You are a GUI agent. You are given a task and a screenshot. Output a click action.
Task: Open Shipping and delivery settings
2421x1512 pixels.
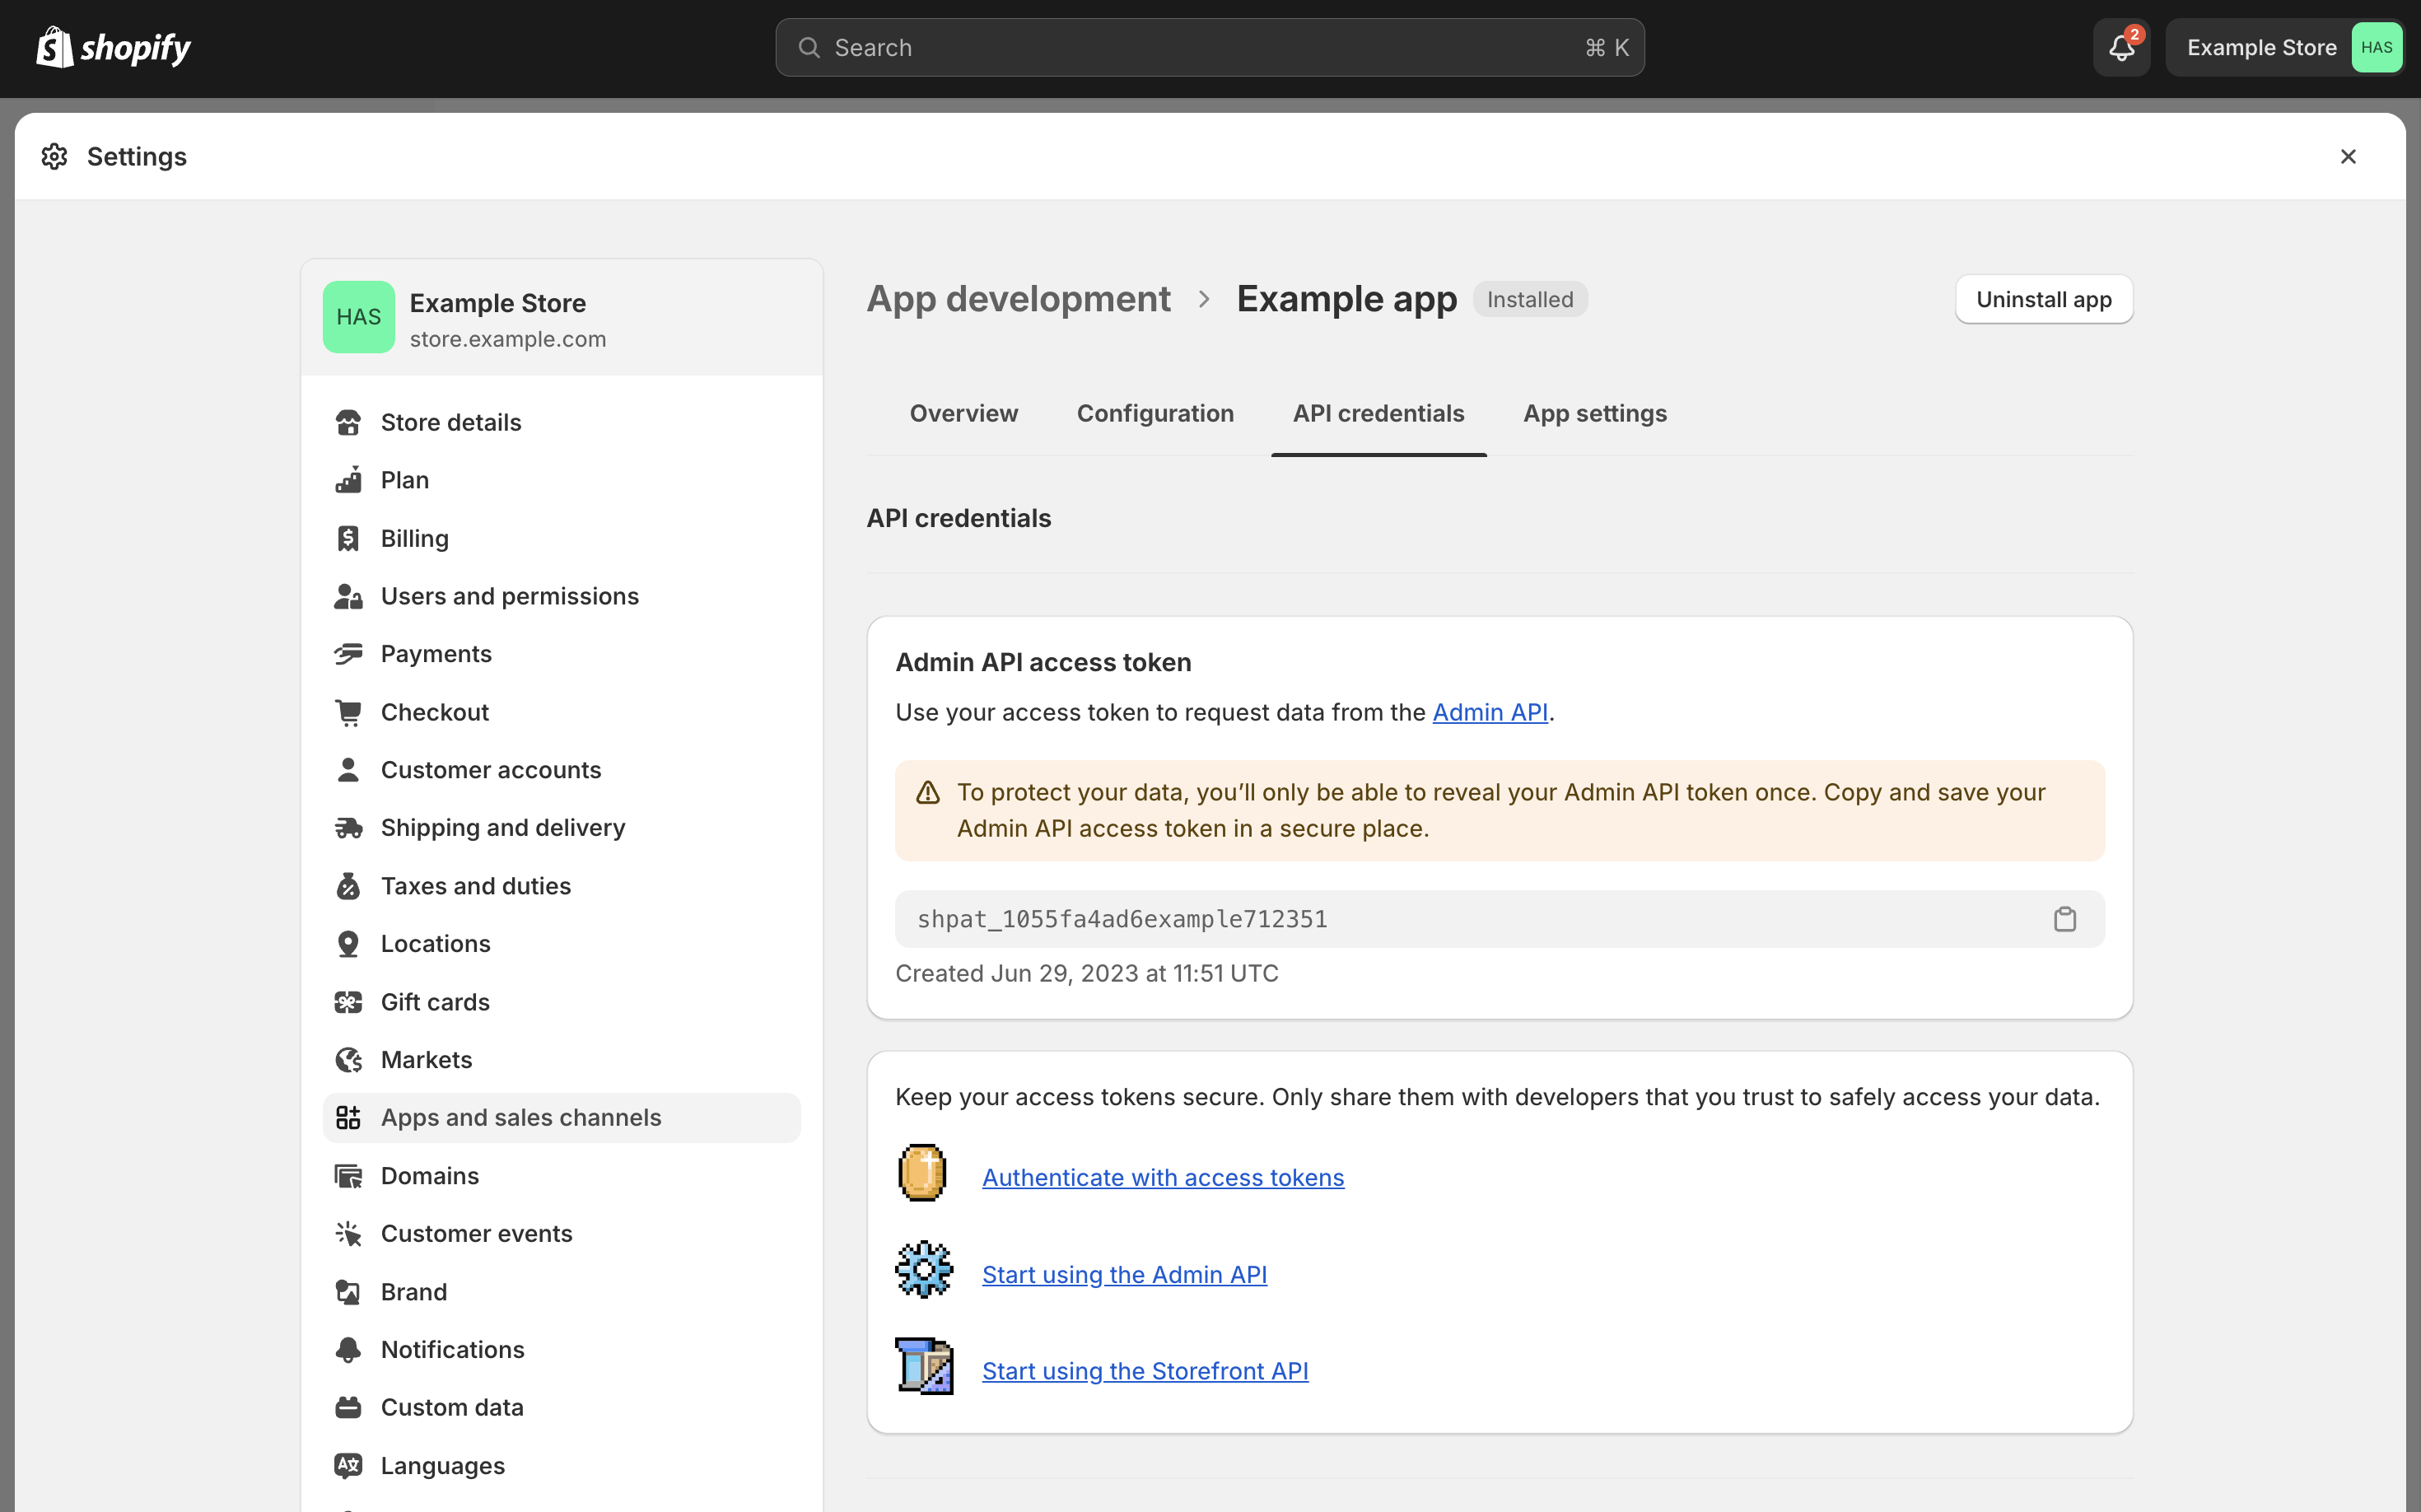561,828
